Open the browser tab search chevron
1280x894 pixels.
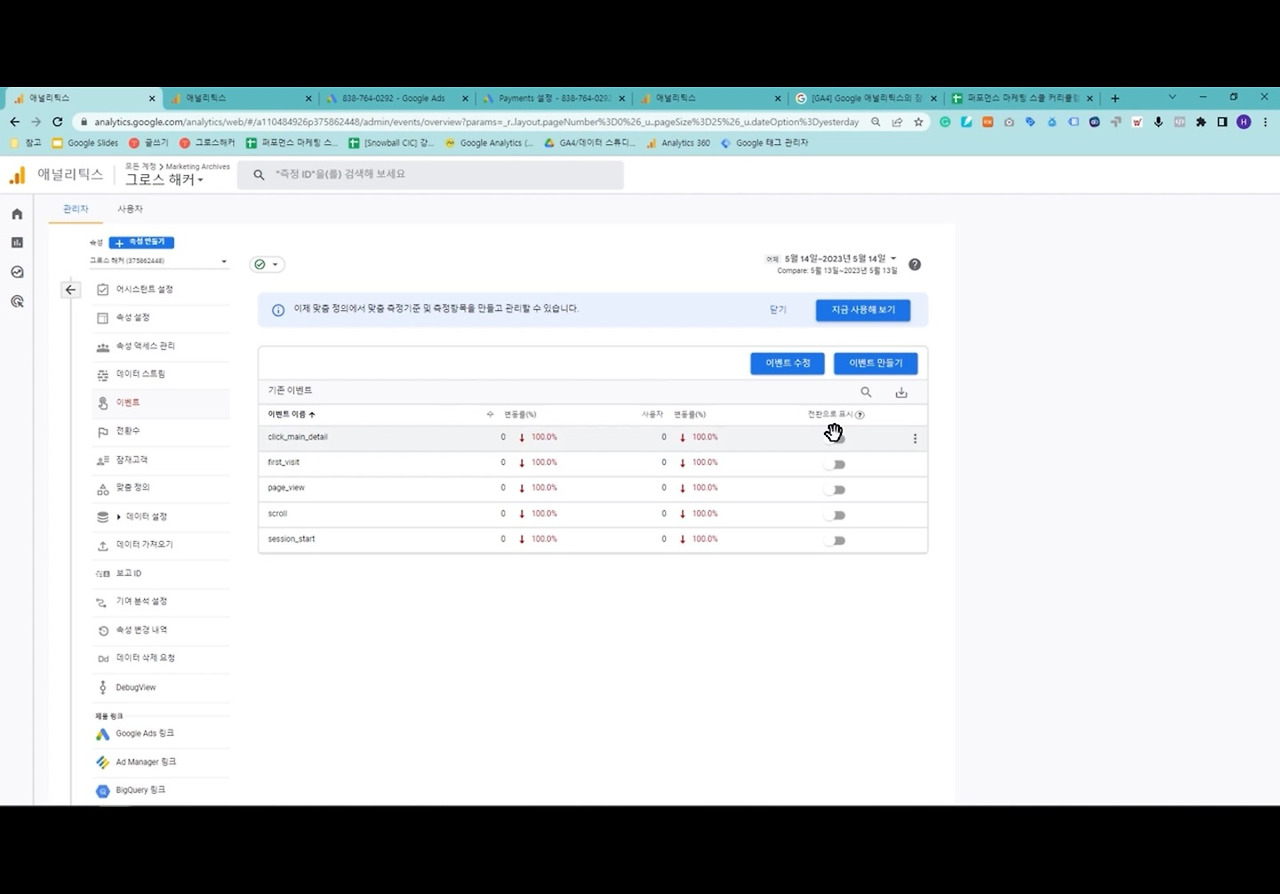[1172, 98]
